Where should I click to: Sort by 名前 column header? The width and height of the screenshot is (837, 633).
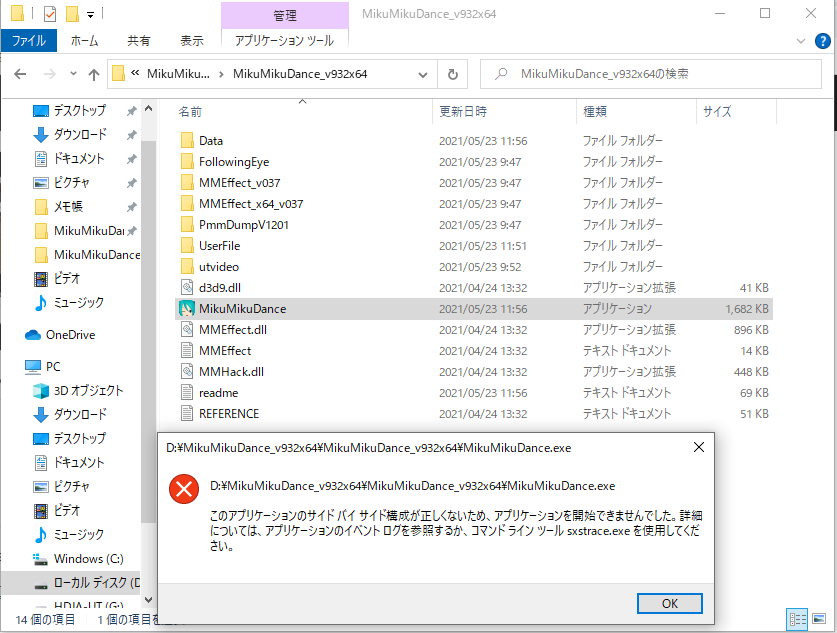click(190, 112)
